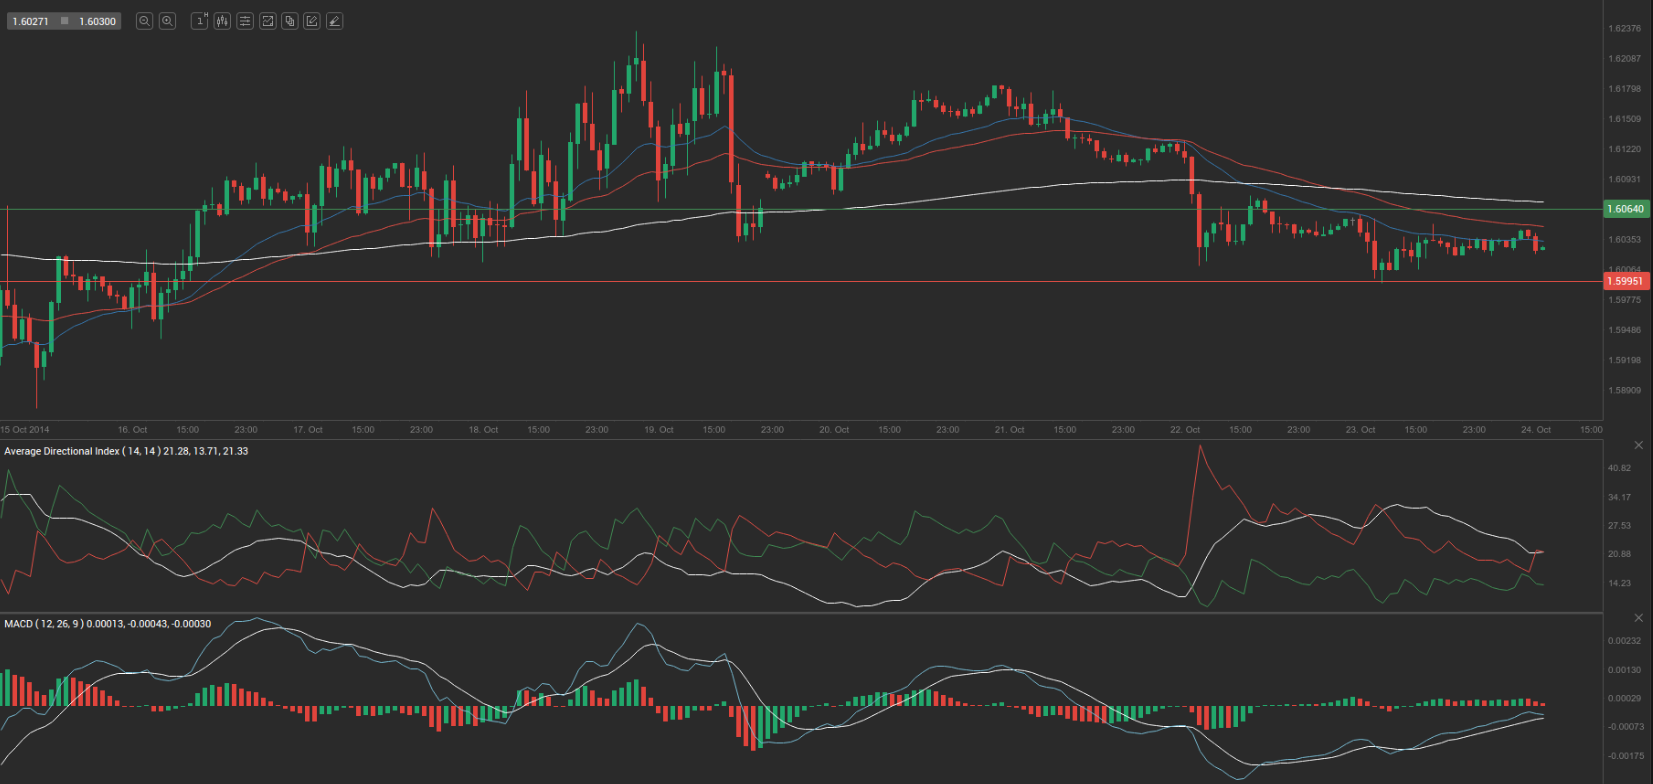Open the candlestick chart type menu
This screenshot has width=1653, height=784.
(222, 21)
